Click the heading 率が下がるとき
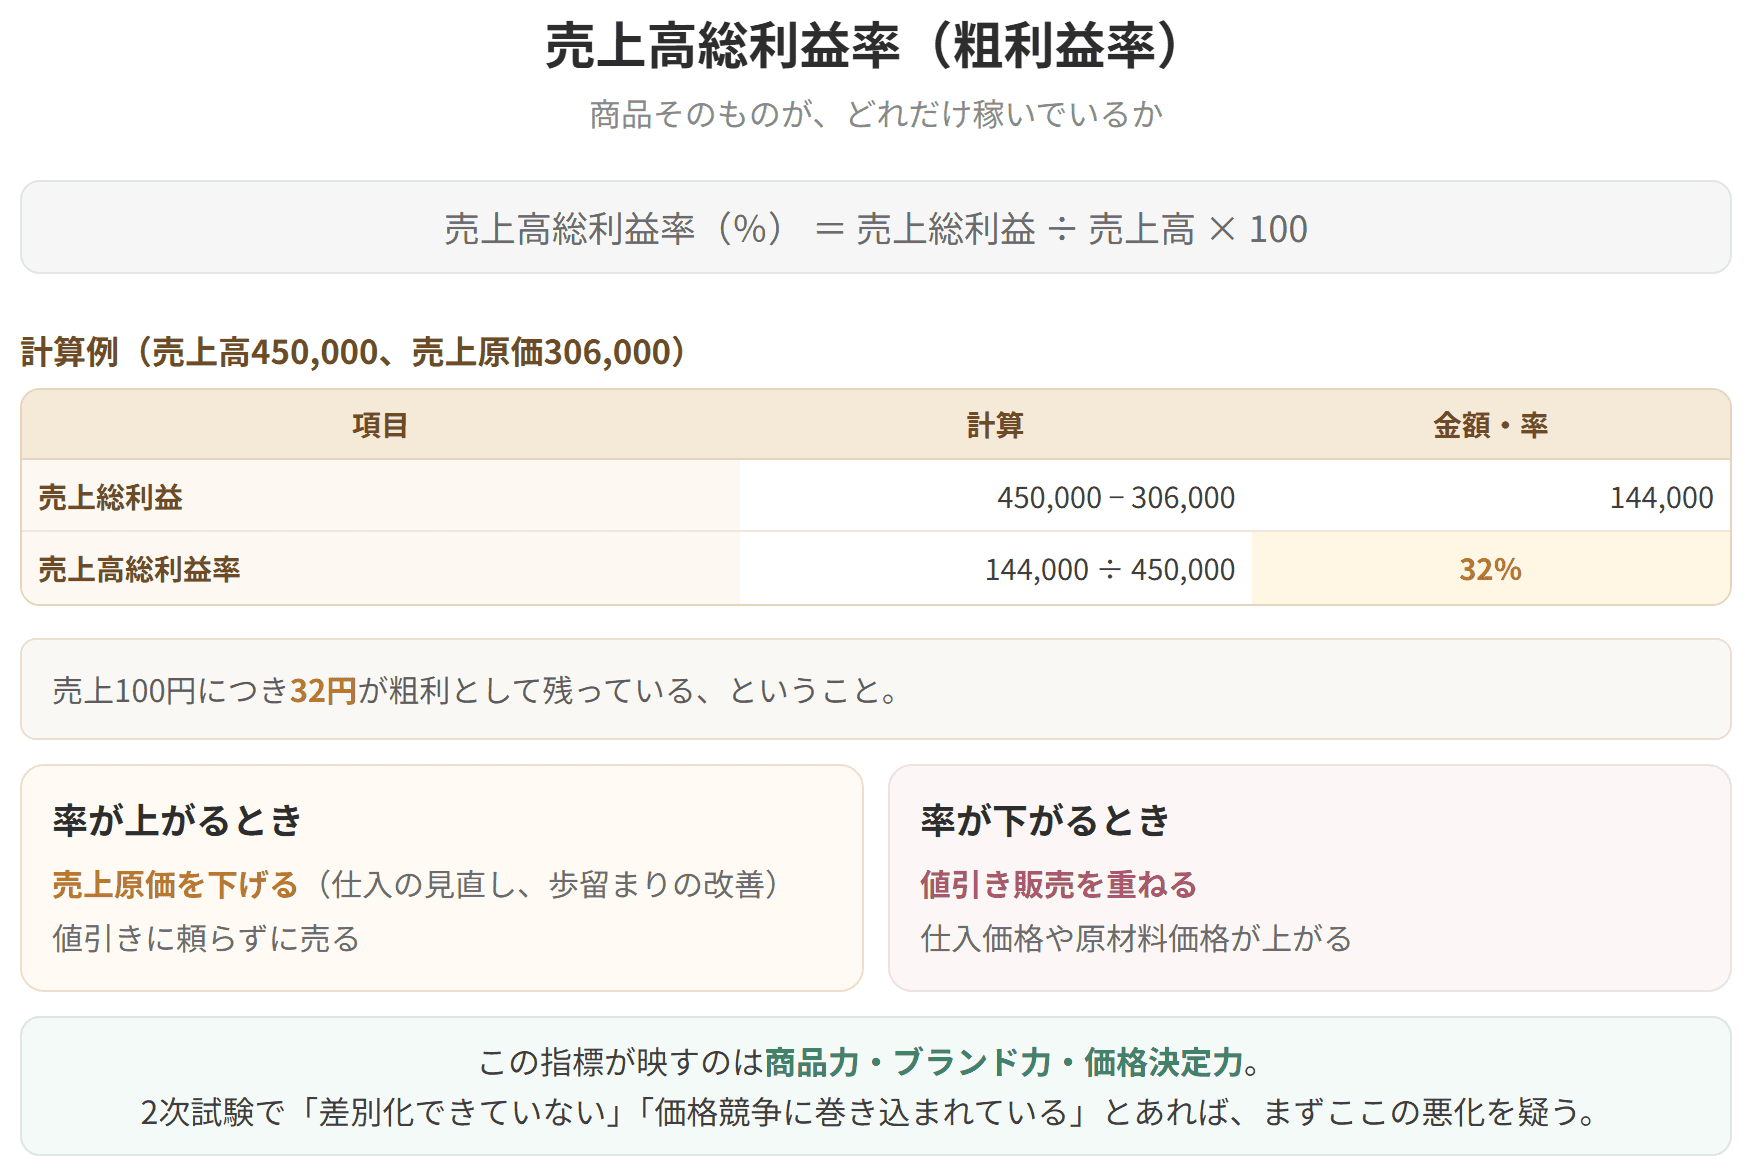This screenshot has height=1176, width=1752. coord(1045,820)
